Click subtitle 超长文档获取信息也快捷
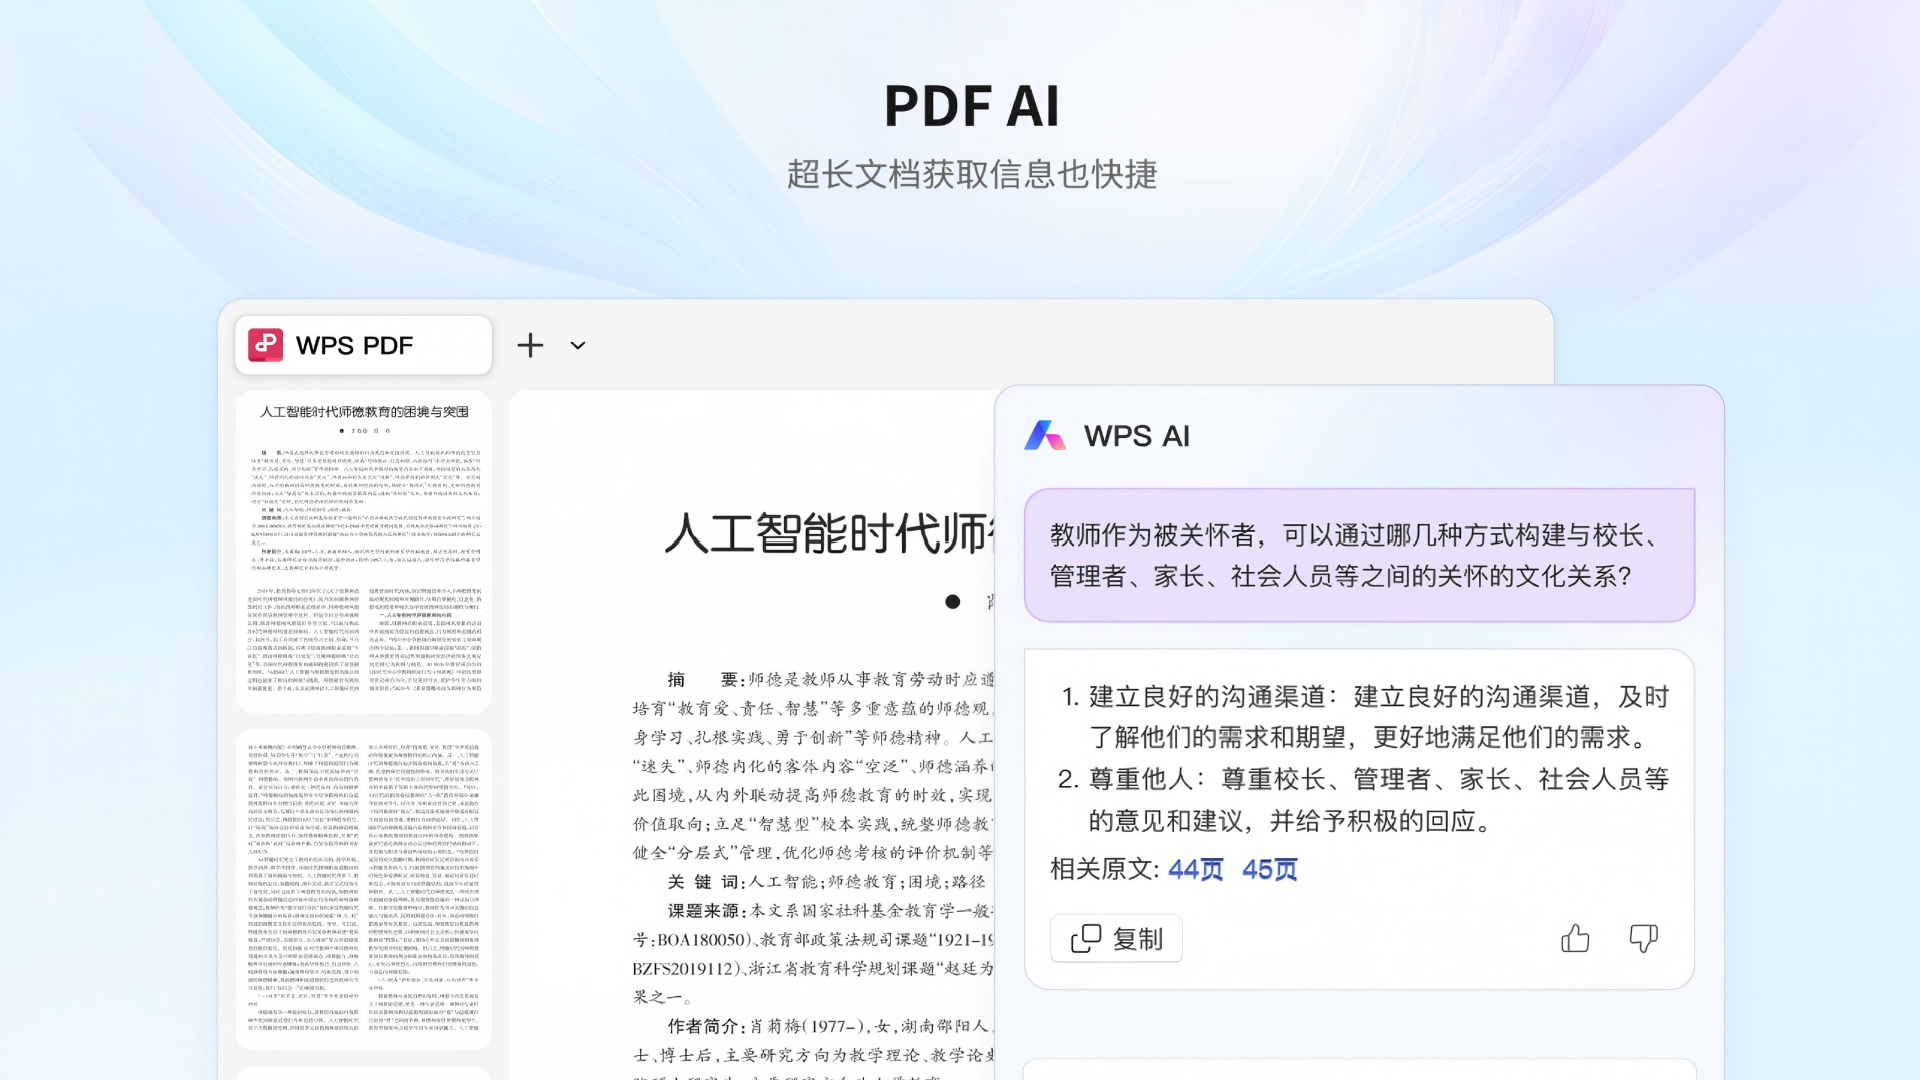Viewport: 1920px width, 1080px height. tap(971, 174)
